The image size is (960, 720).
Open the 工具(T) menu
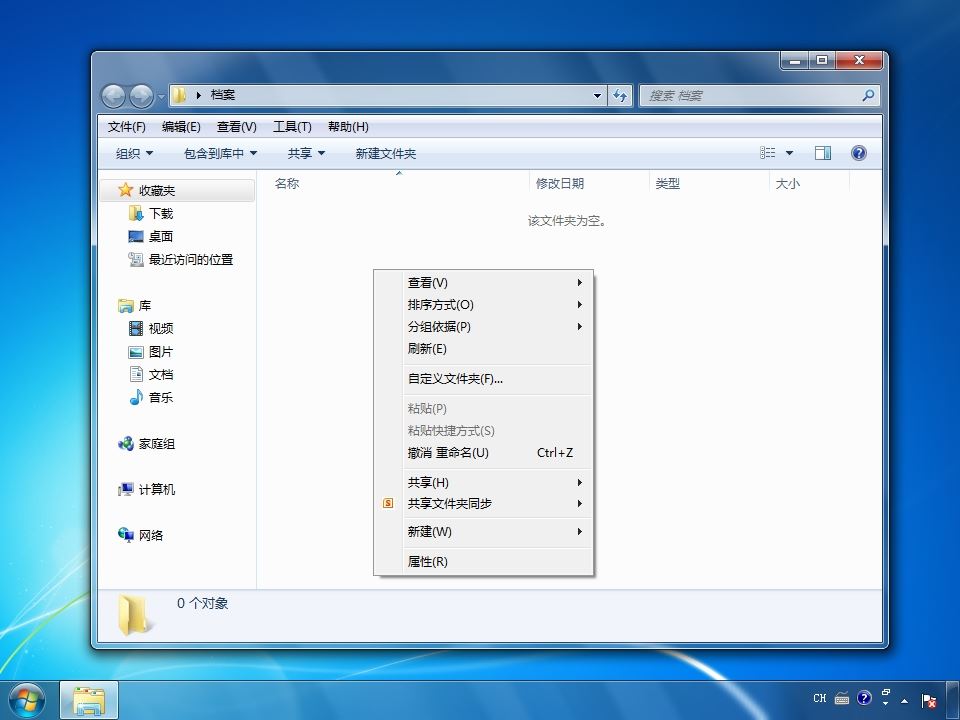292,127
